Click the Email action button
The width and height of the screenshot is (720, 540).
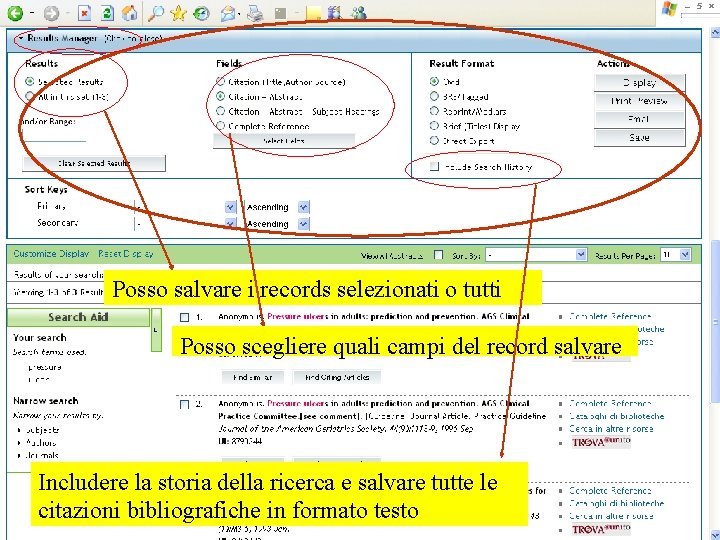(639, 119)
